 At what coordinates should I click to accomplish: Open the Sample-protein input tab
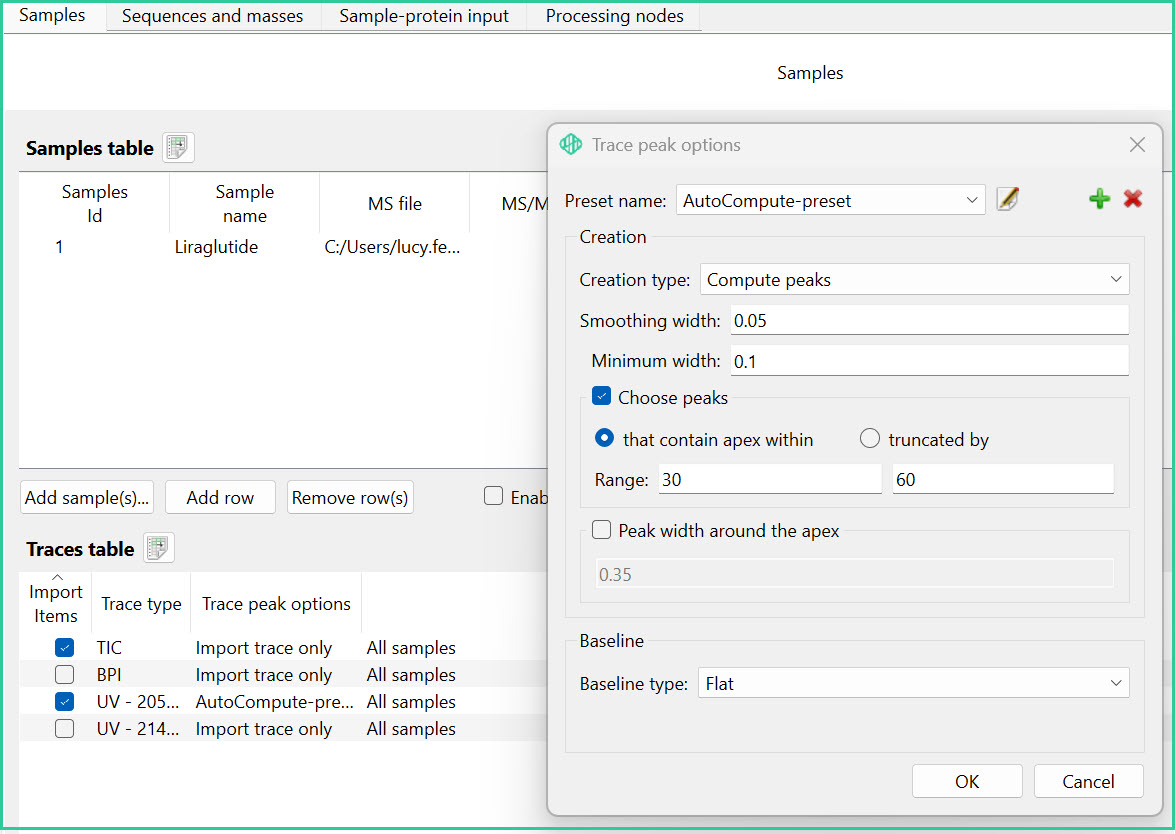(x=424, y=16)
